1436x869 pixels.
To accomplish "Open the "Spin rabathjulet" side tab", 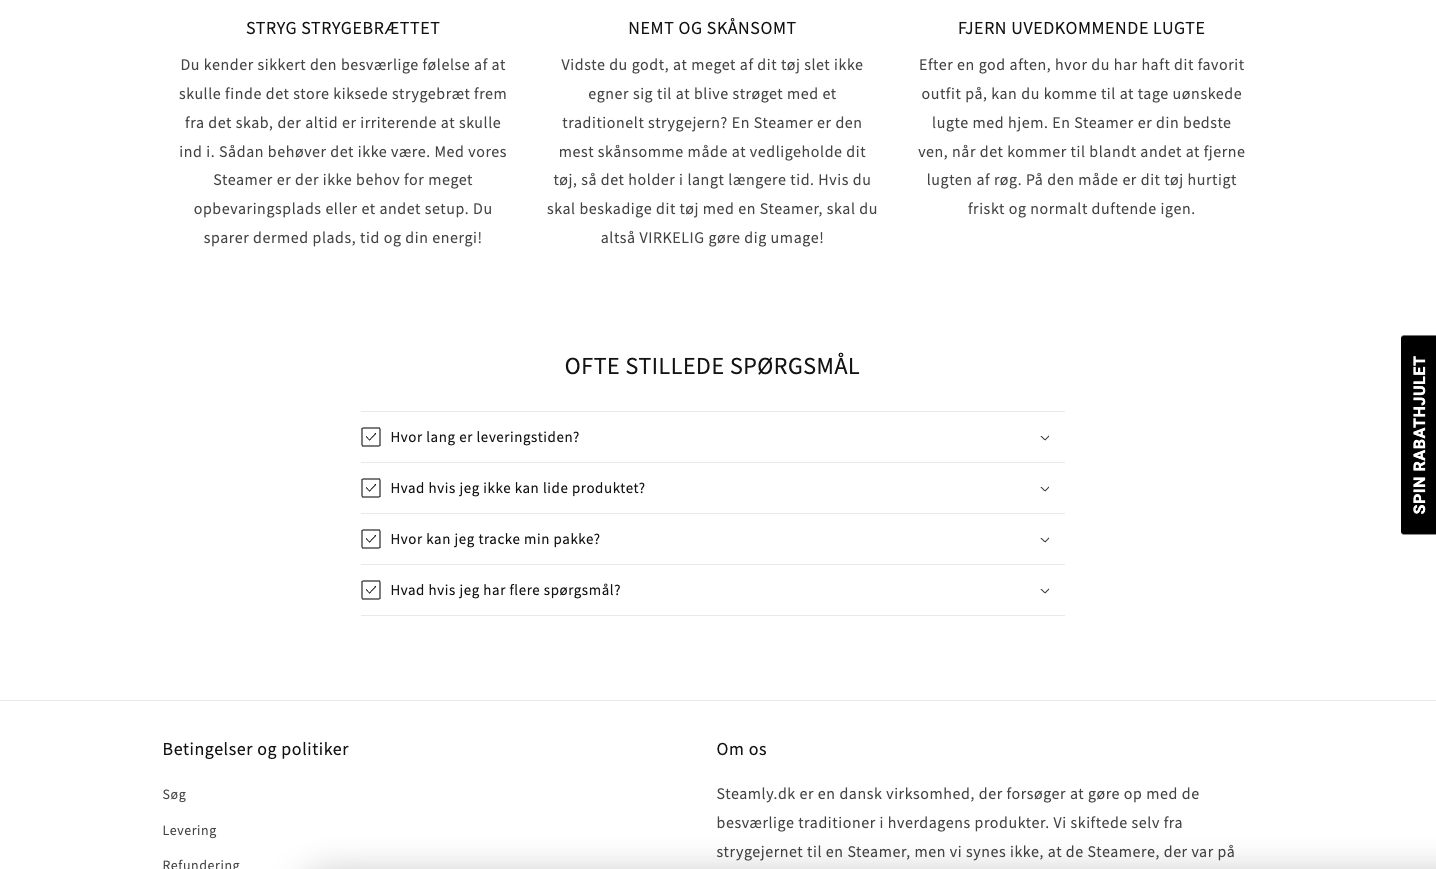I will coord(1419,435).
